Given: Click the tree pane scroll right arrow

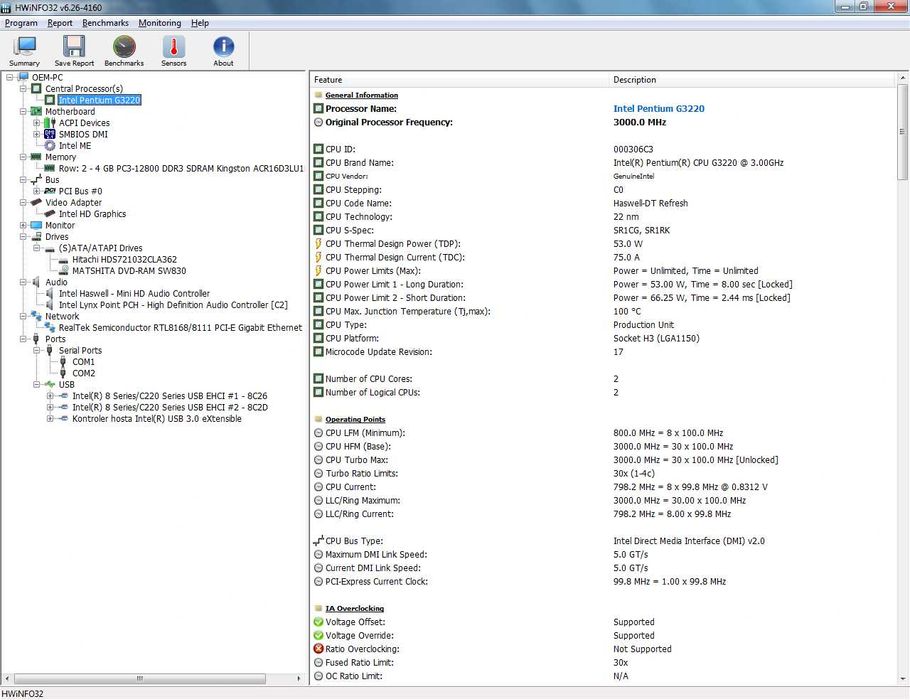Looking at the screenshot, I should click(x=299, y=679).
